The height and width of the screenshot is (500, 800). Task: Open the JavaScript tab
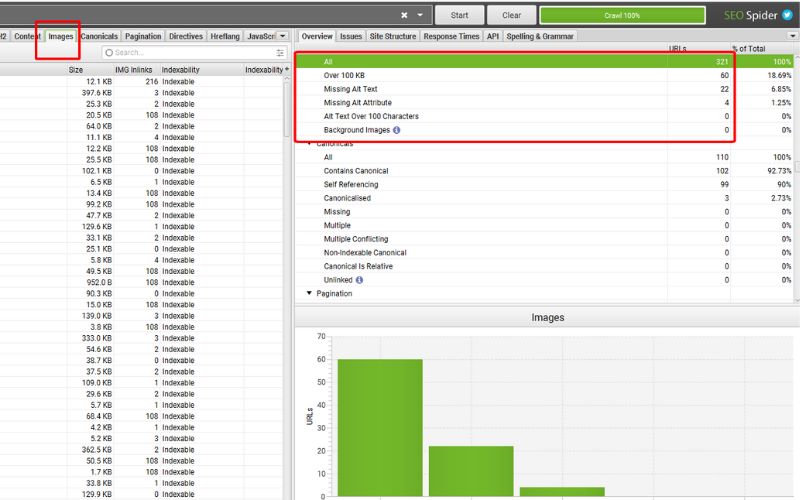261,36
